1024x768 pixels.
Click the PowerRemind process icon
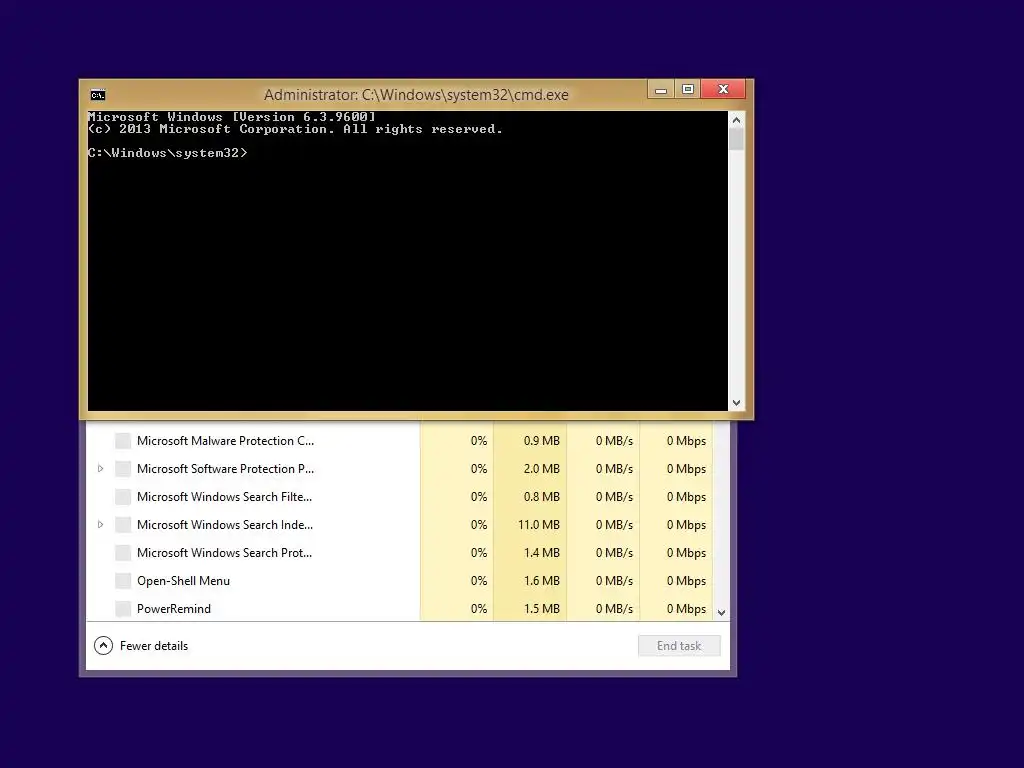pyautogui.click(x=123, y=609)
